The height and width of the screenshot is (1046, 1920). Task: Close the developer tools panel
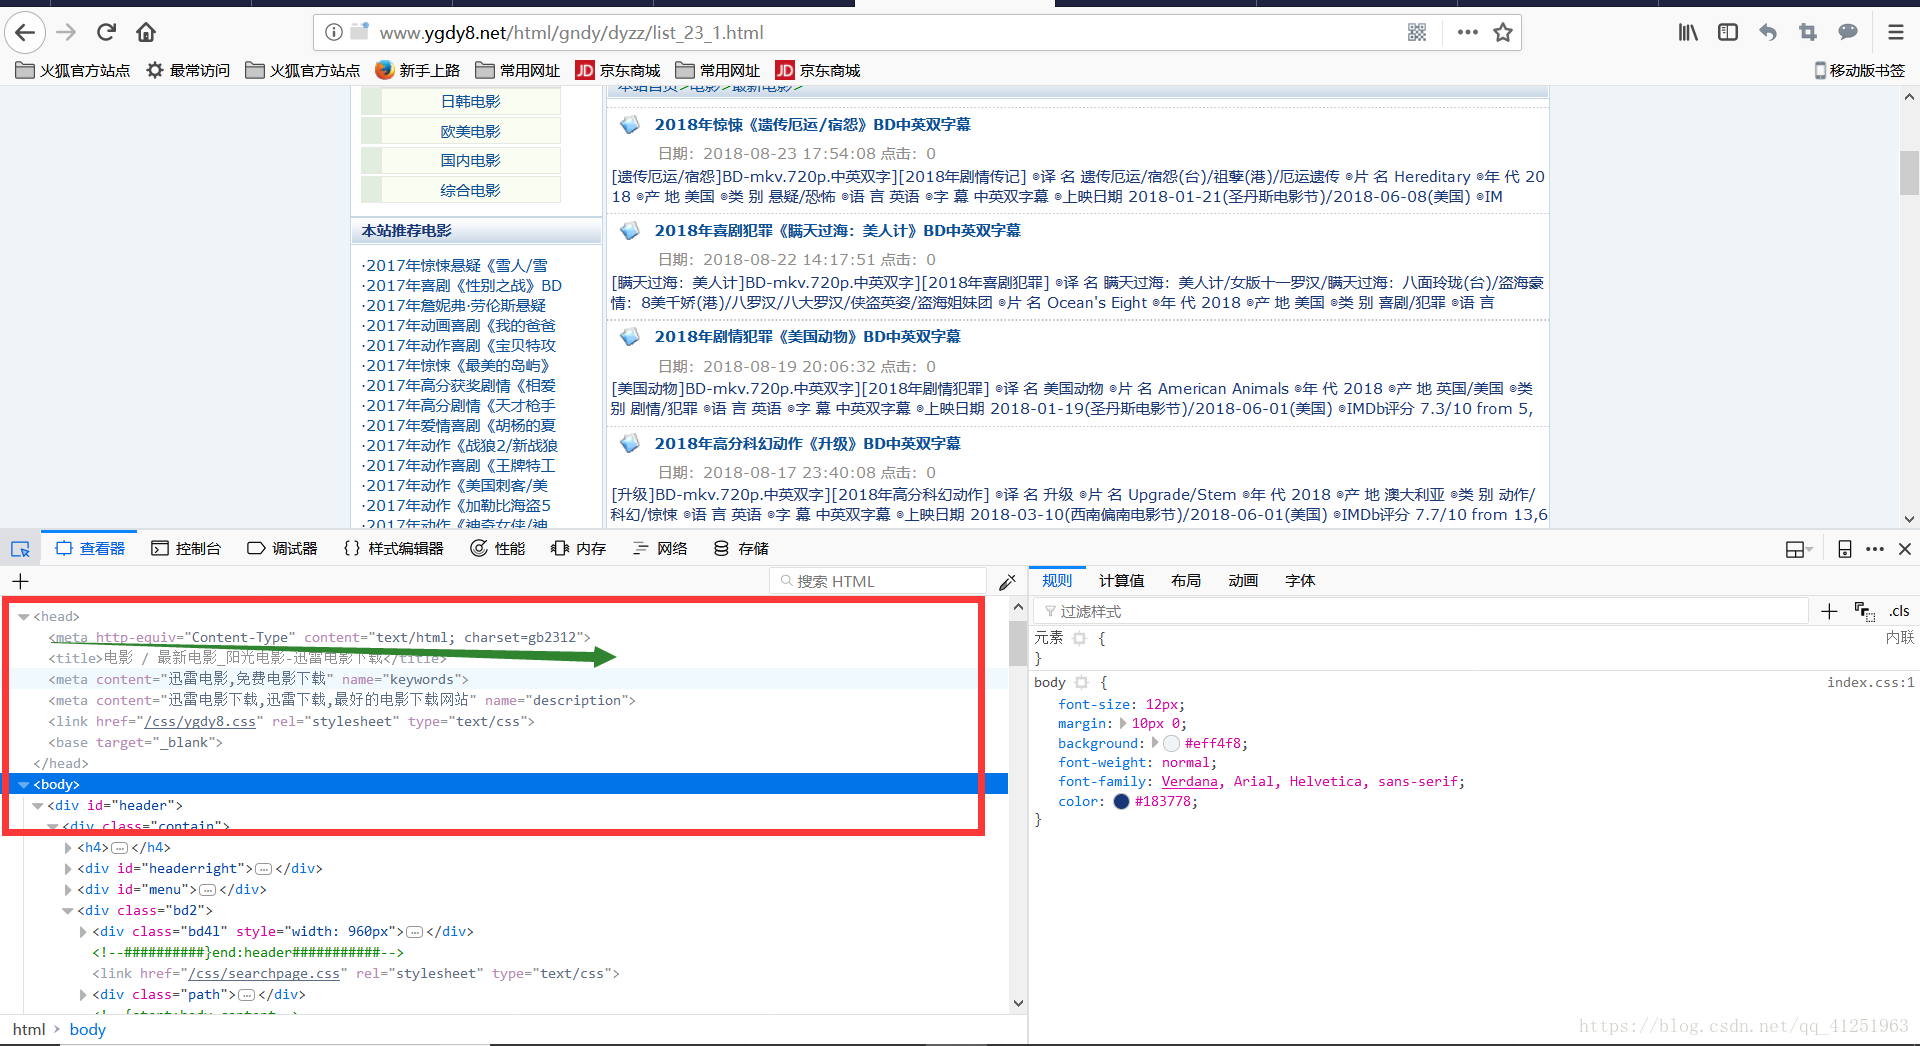1905,549
